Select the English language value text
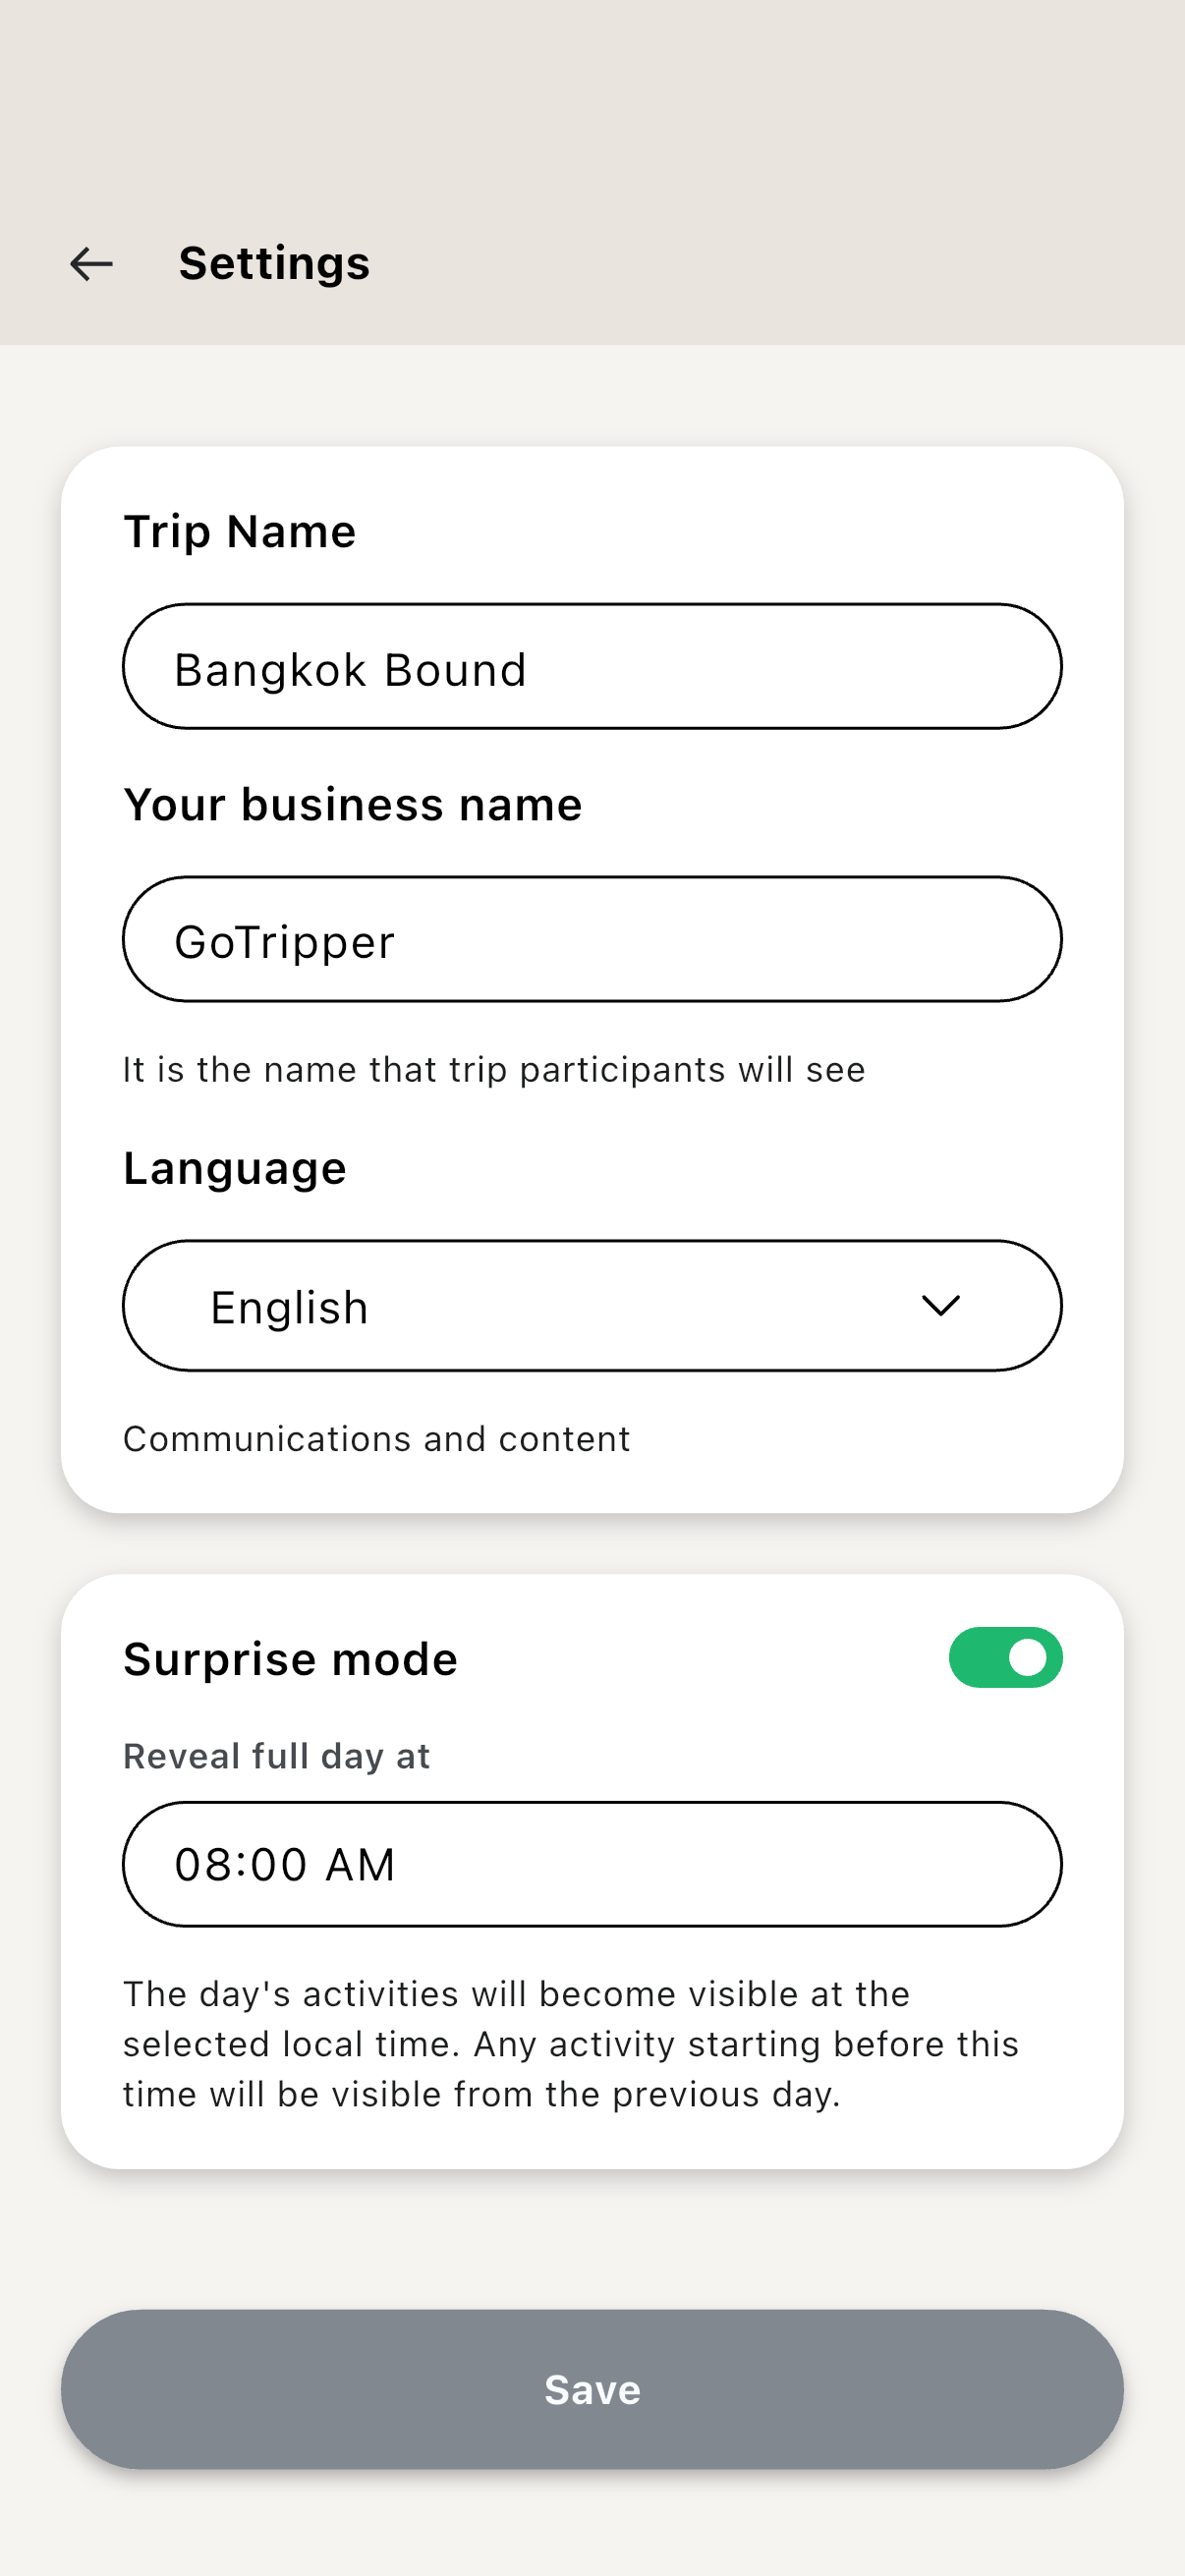Screen dimensions: 1185x2576 point(290,1308)
